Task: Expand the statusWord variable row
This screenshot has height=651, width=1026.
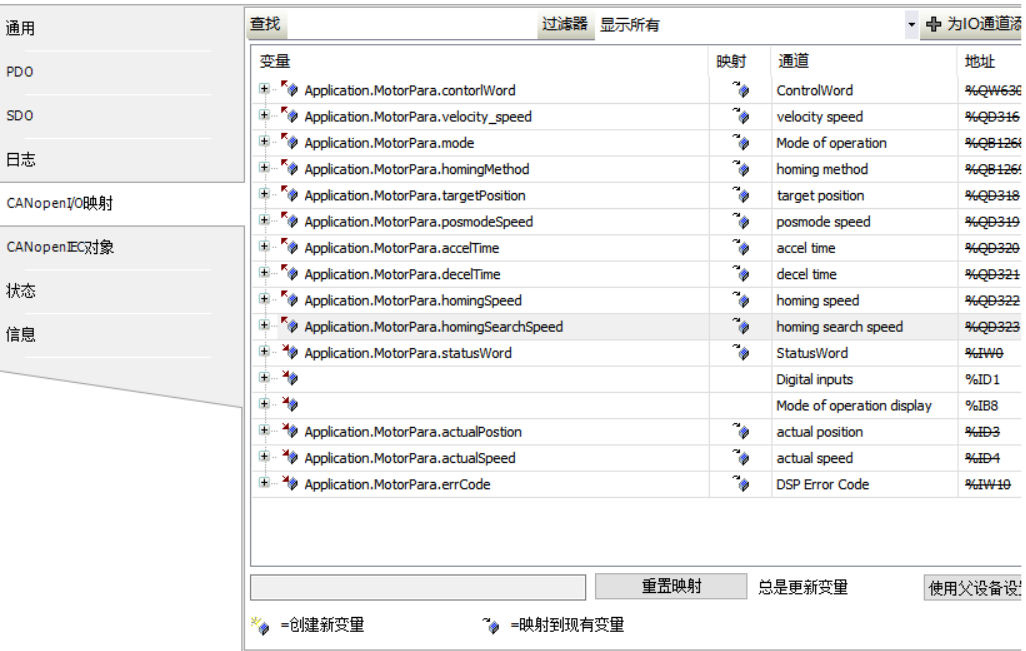Action: [x=263, y=351]
